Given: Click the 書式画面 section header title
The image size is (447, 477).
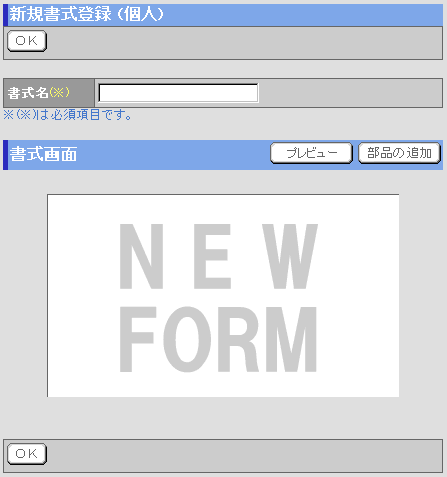Looking at the screenshot, I should pyautogui.click(x=43, y=154).
